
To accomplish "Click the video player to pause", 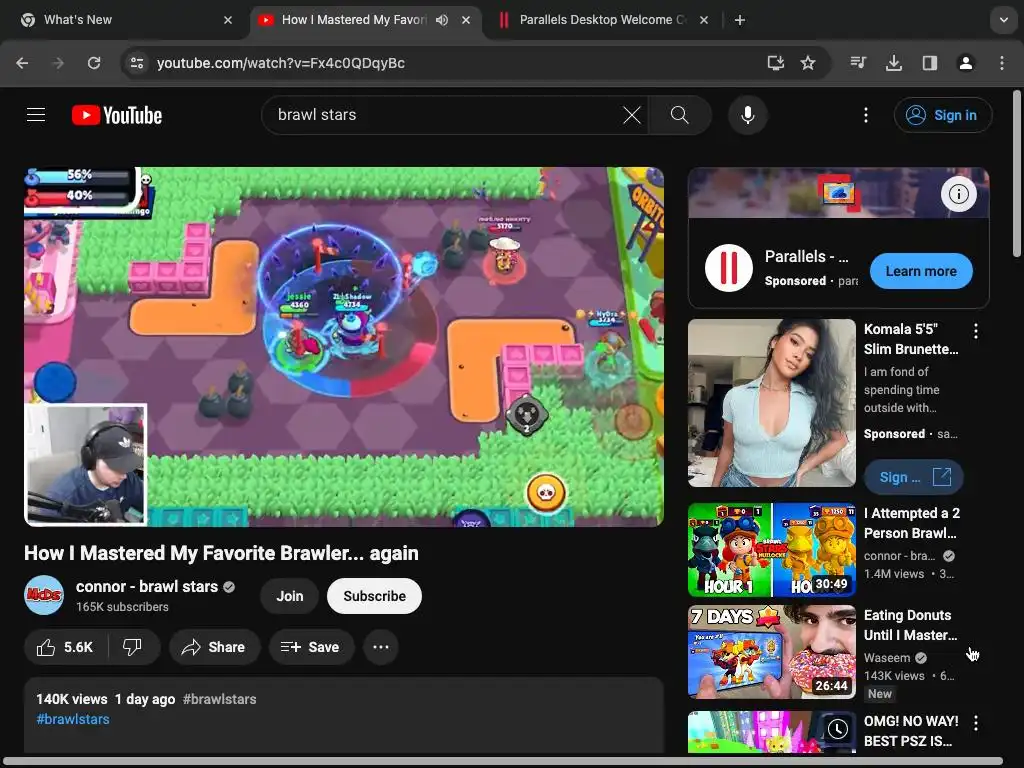I will (x=344, y=347).
